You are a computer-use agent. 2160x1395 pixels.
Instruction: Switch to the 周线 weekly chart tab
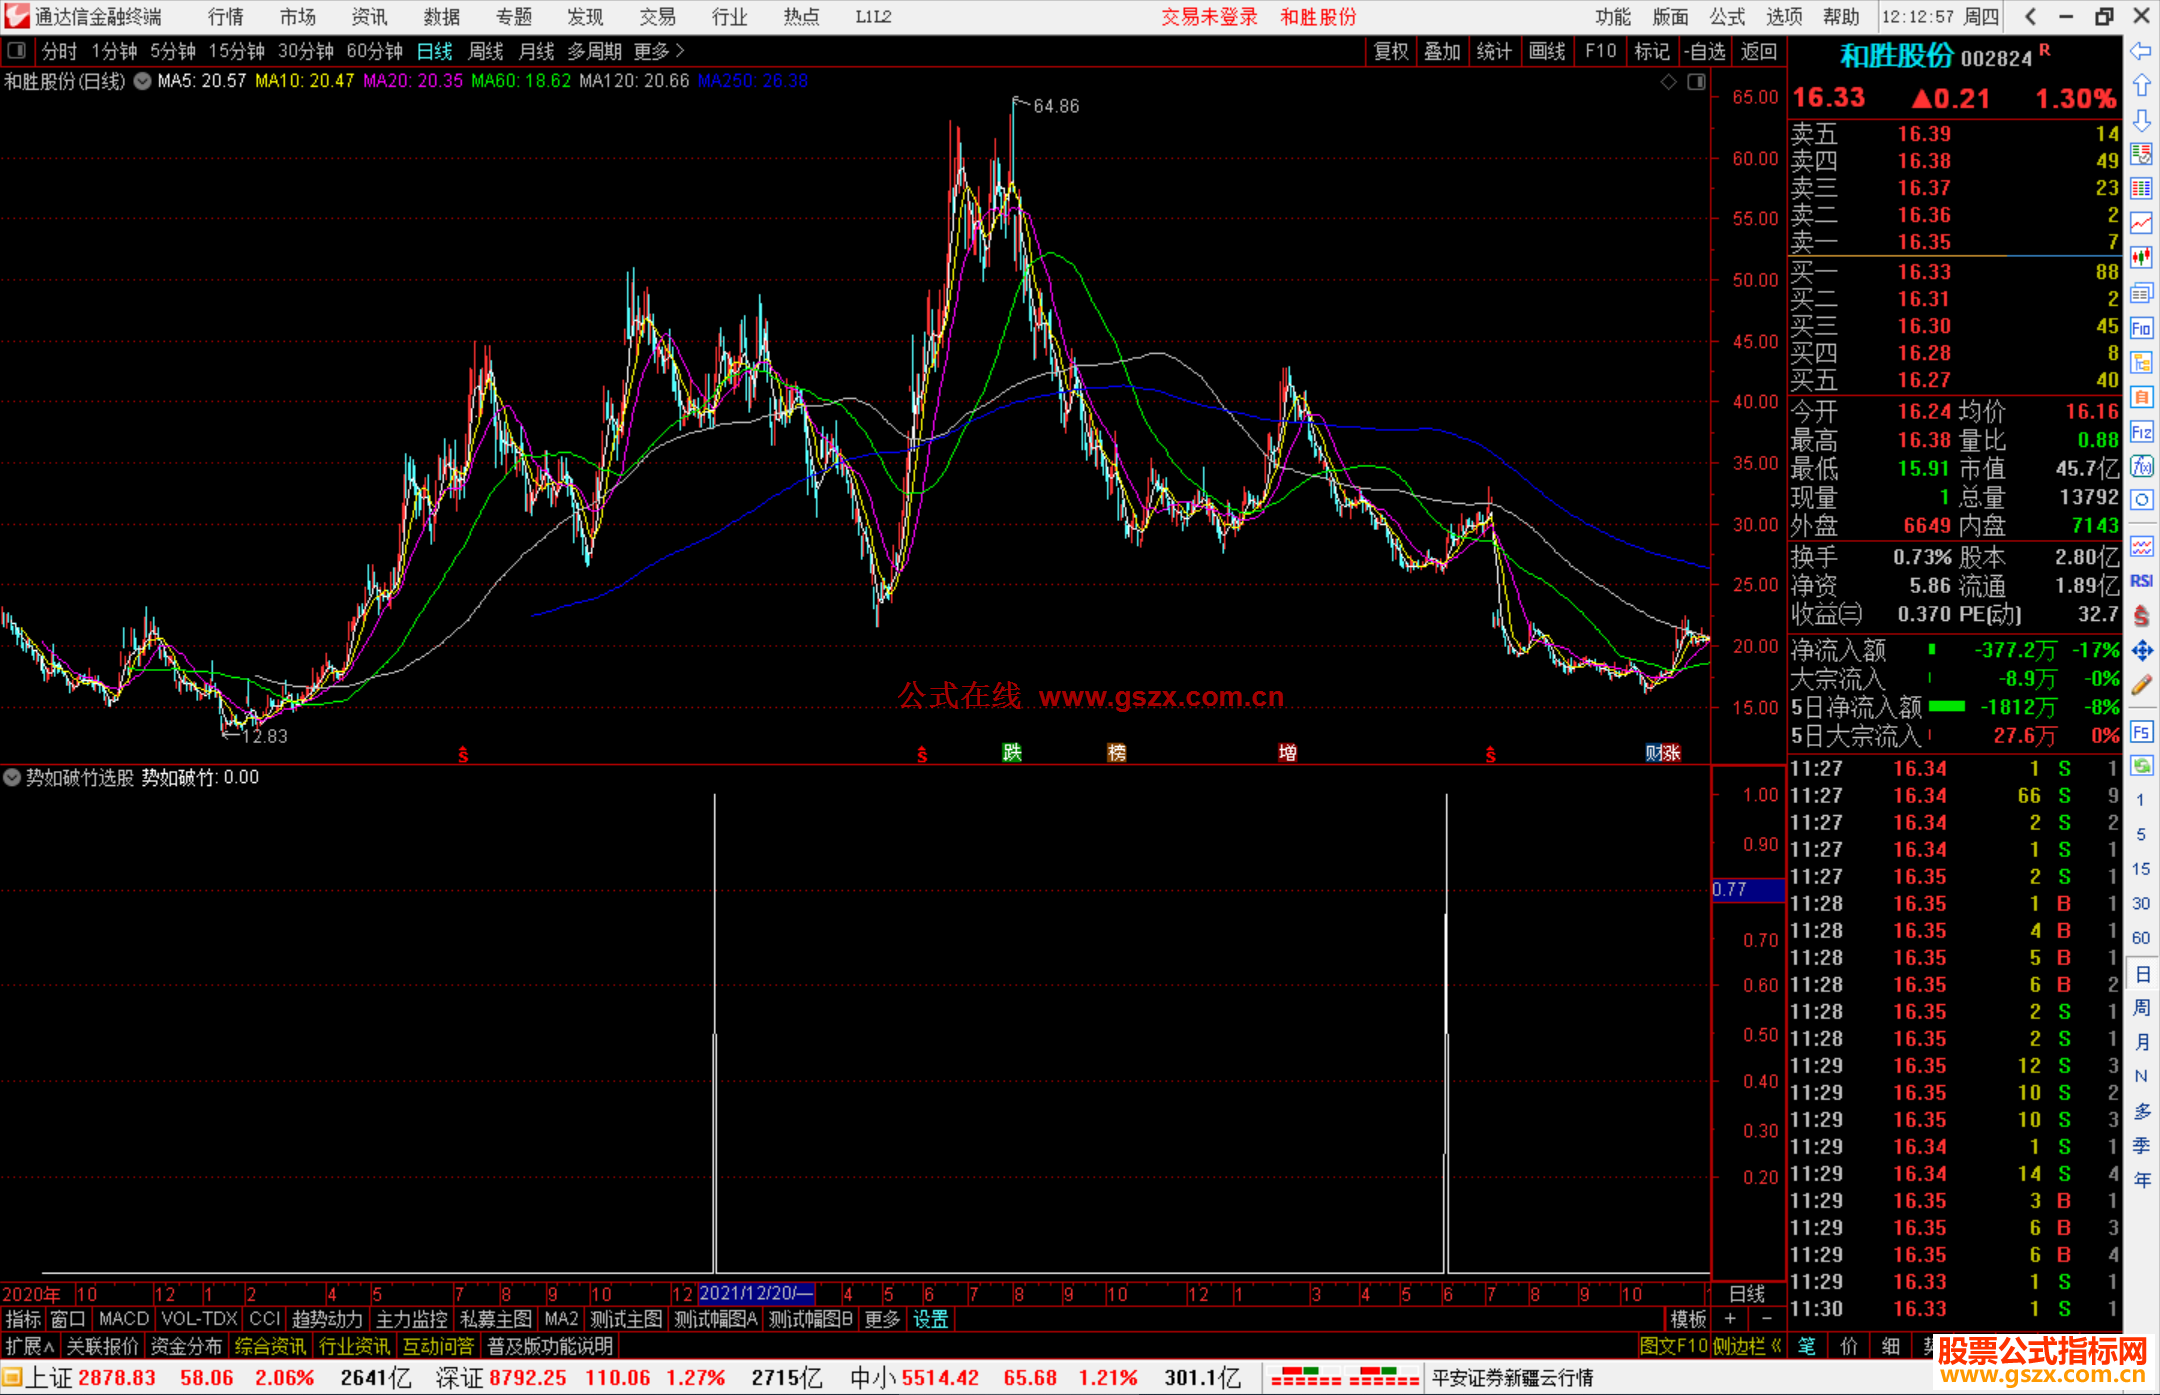tap(486, 50)
